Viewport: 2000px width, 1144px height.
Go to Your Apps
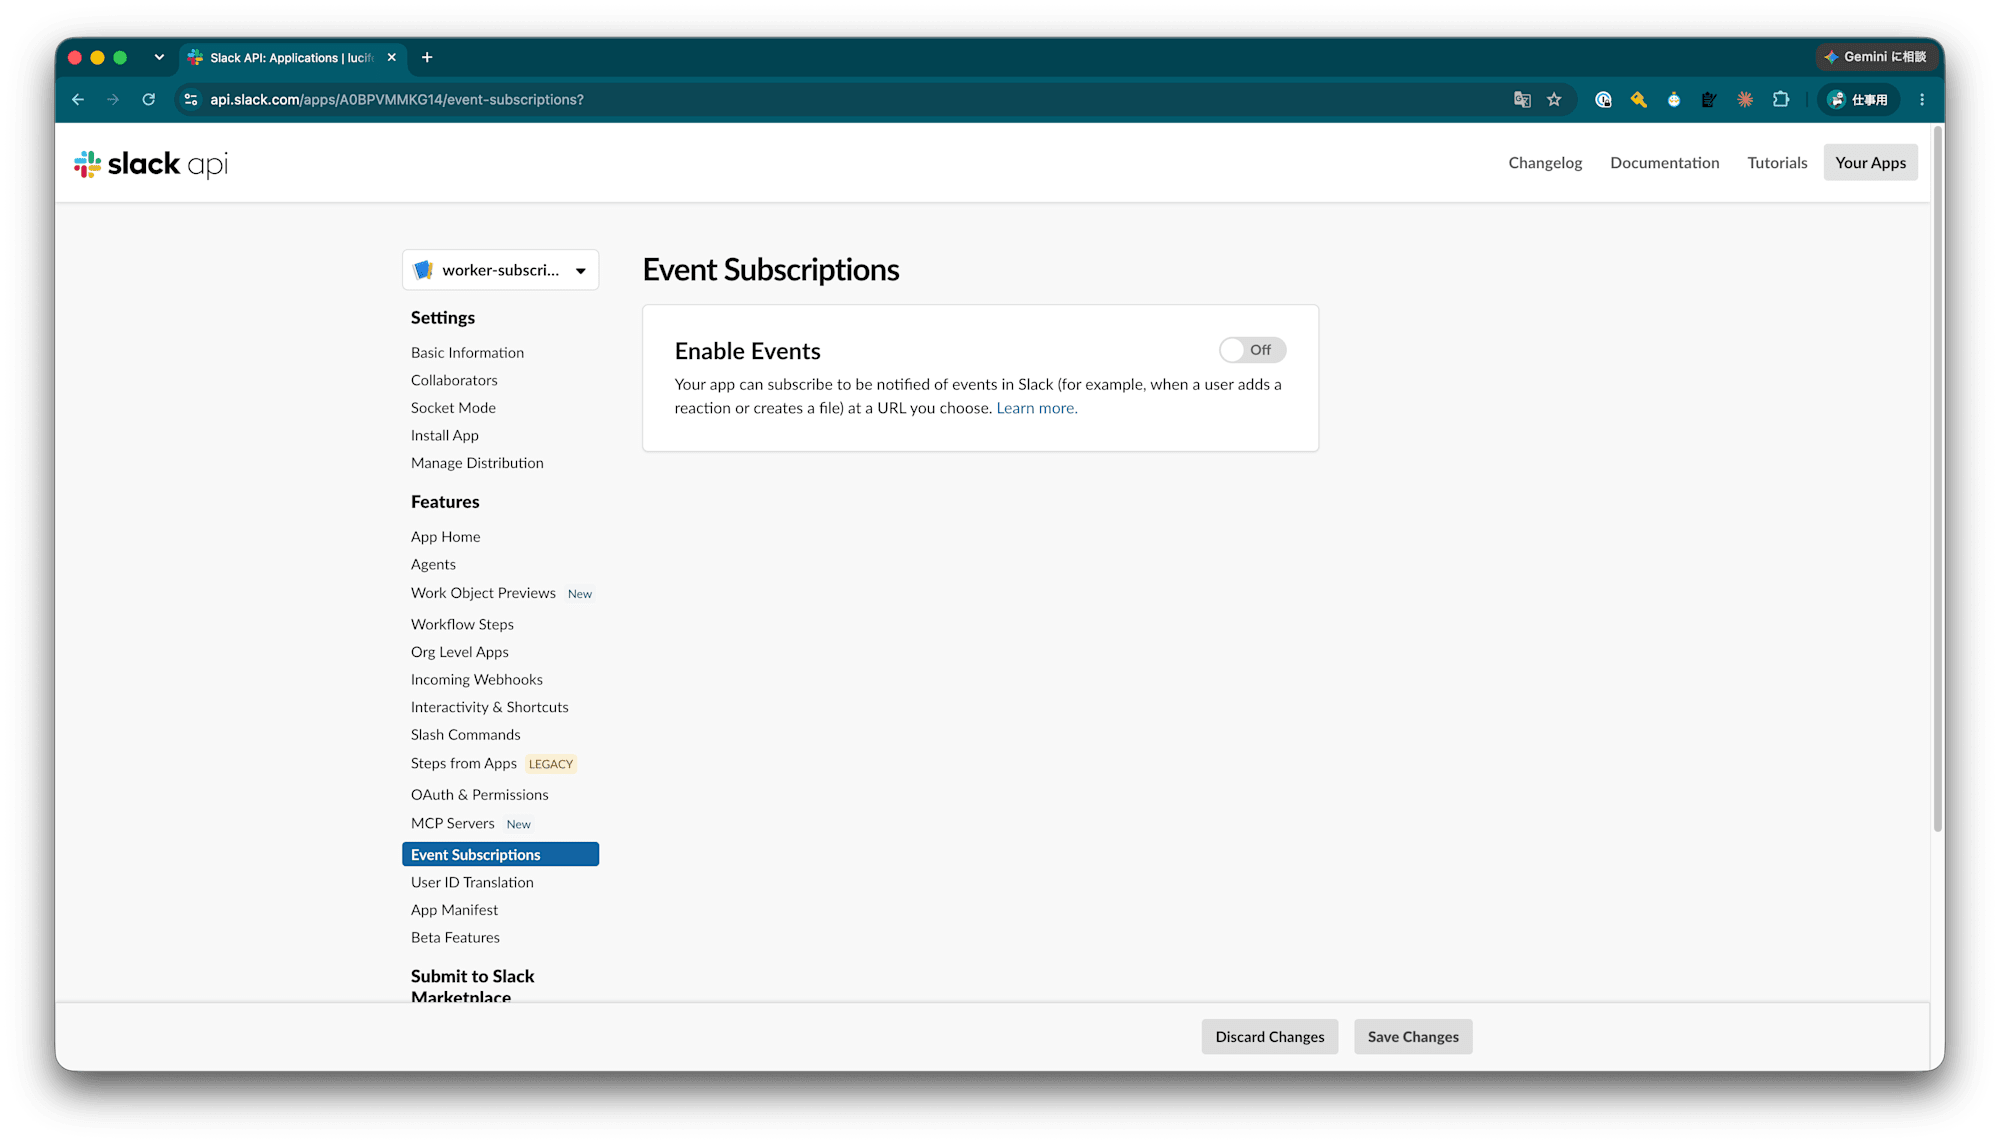click(1871, 163)
